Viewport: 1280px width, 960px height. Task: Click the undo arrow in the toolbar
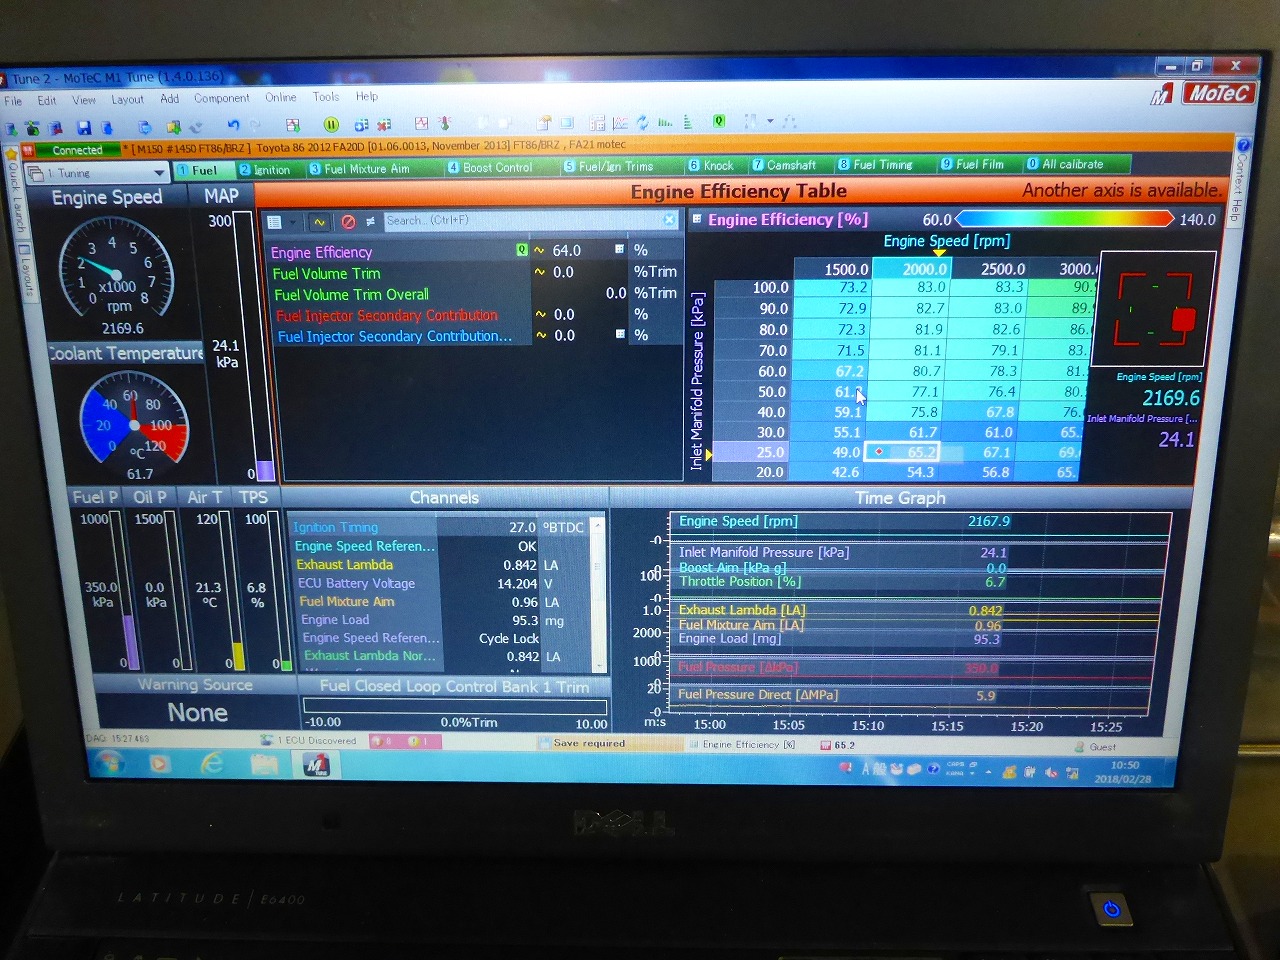233,125
